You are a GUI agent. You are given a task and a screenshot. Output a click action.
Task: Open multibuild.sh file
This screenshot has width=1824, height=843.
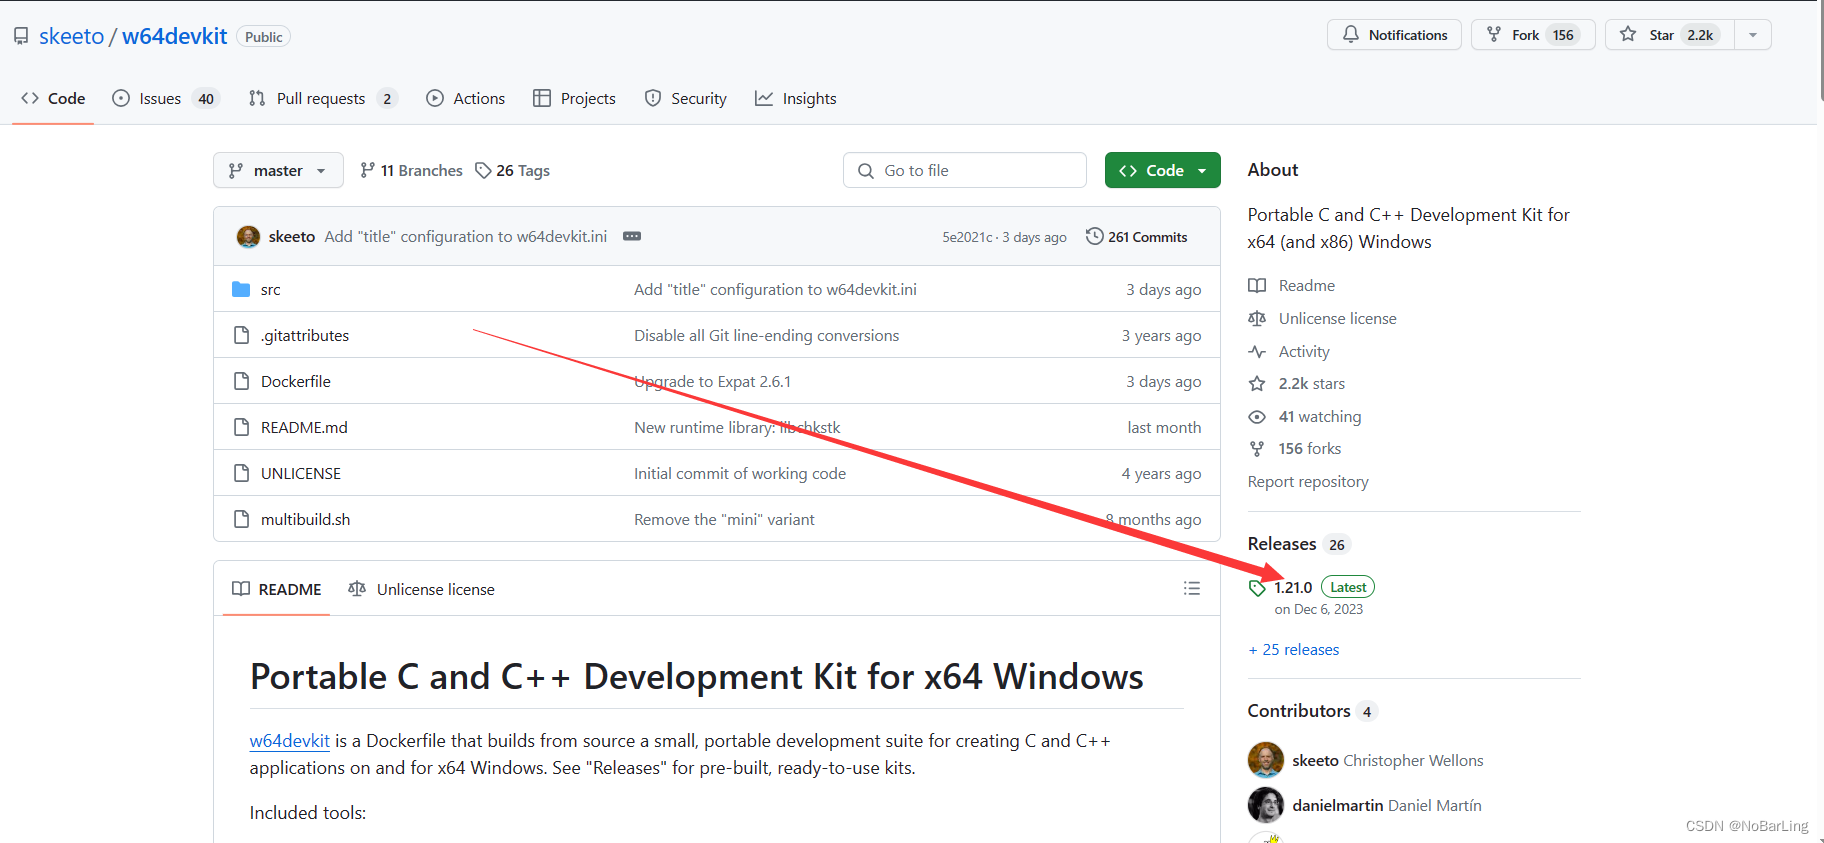click(305, 519)
